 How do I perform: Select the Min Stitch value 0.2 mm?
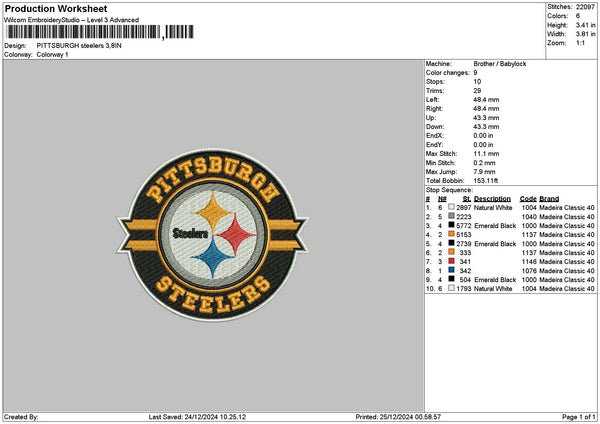(484, 163)
